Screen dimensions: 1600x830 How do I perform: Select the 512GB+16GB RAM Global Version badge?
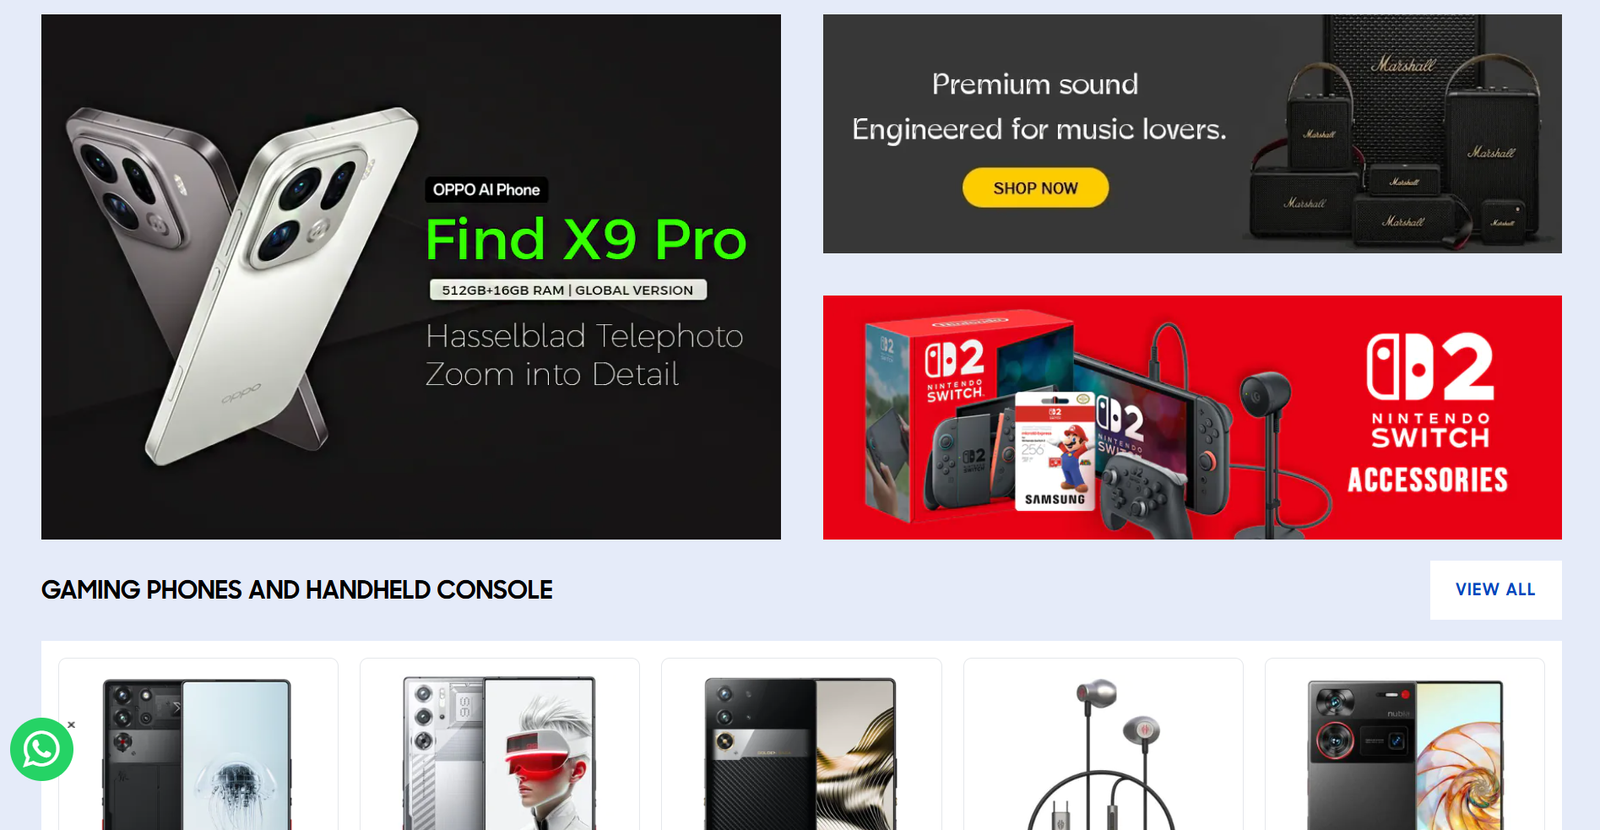(568, 290)
